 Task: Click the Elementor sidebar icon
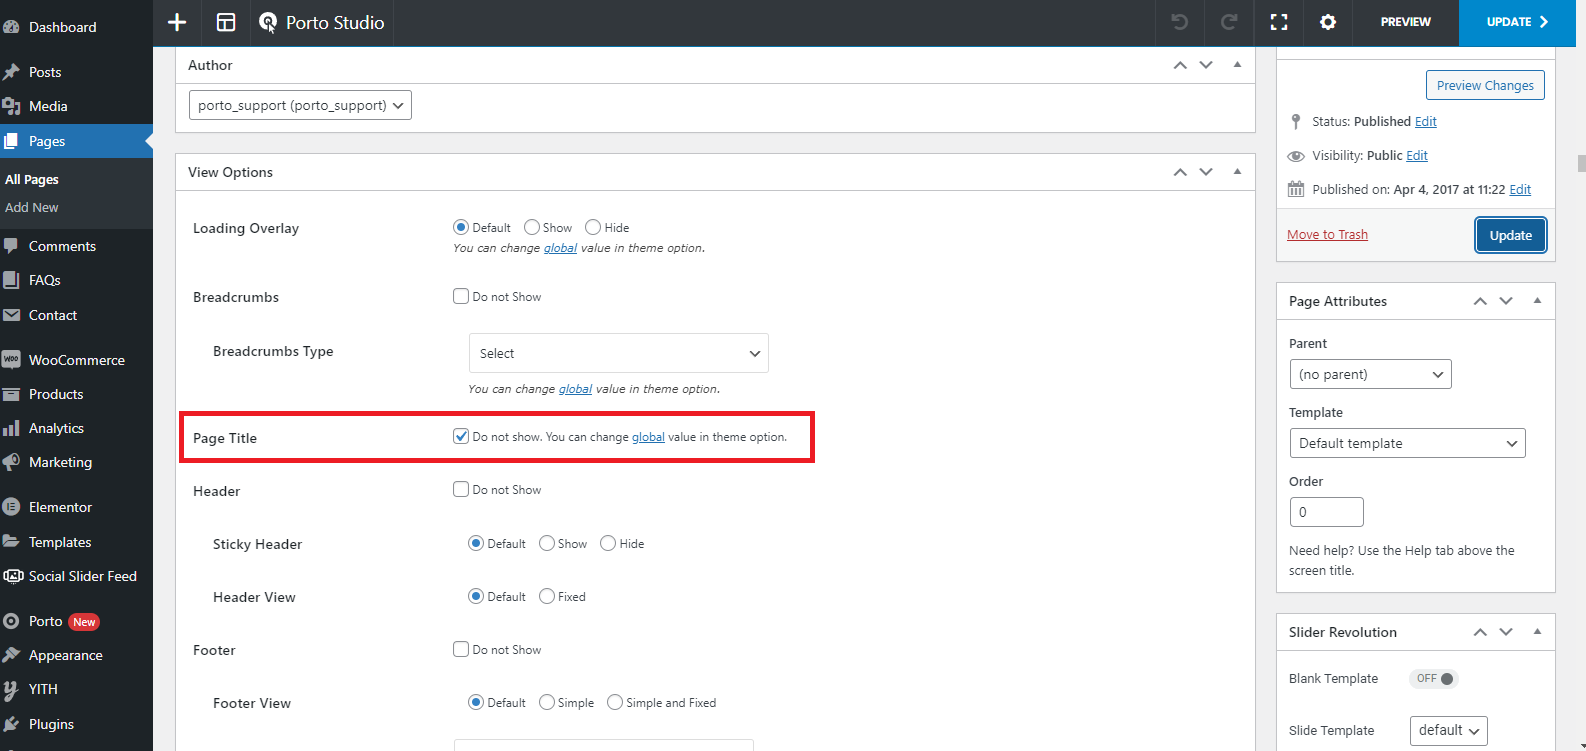tap(11, 507)
